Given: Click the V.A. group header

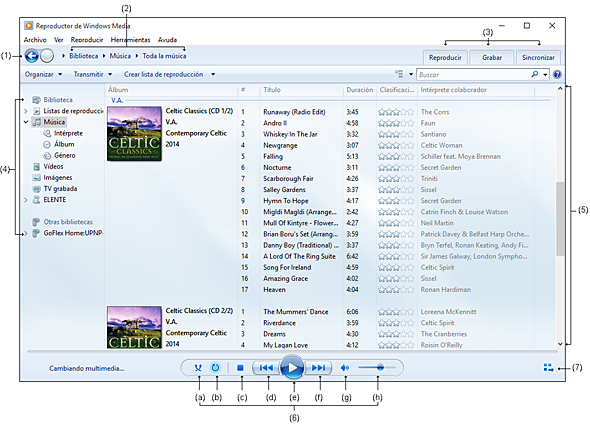Looking at the screenshot, I should tap(117, 100).
